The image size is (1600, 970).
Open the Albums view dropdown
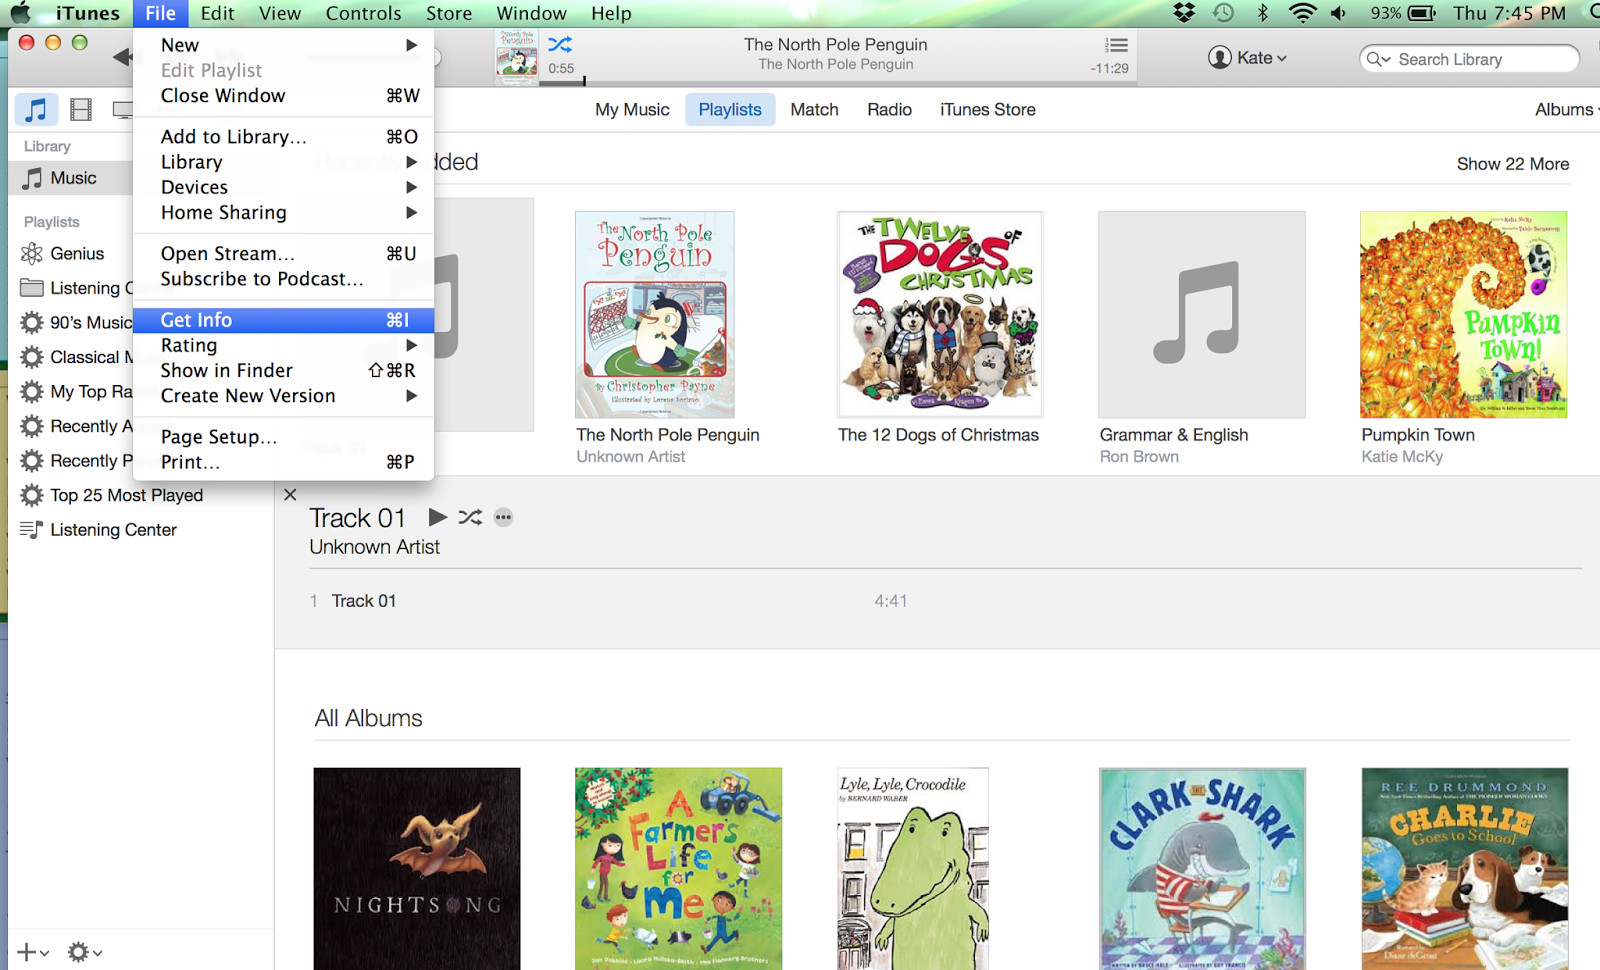click(1567, 110)
